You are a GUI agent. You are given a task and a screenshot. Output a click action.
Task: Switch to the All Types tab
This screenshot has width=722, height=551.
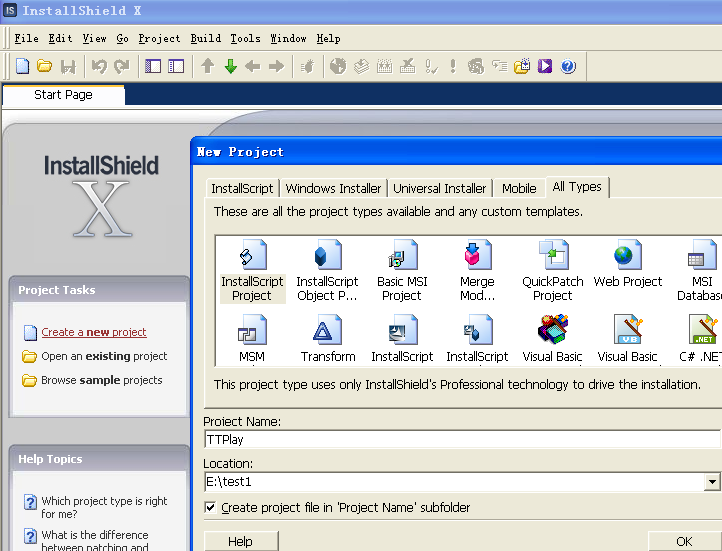(x=577, y=187)
